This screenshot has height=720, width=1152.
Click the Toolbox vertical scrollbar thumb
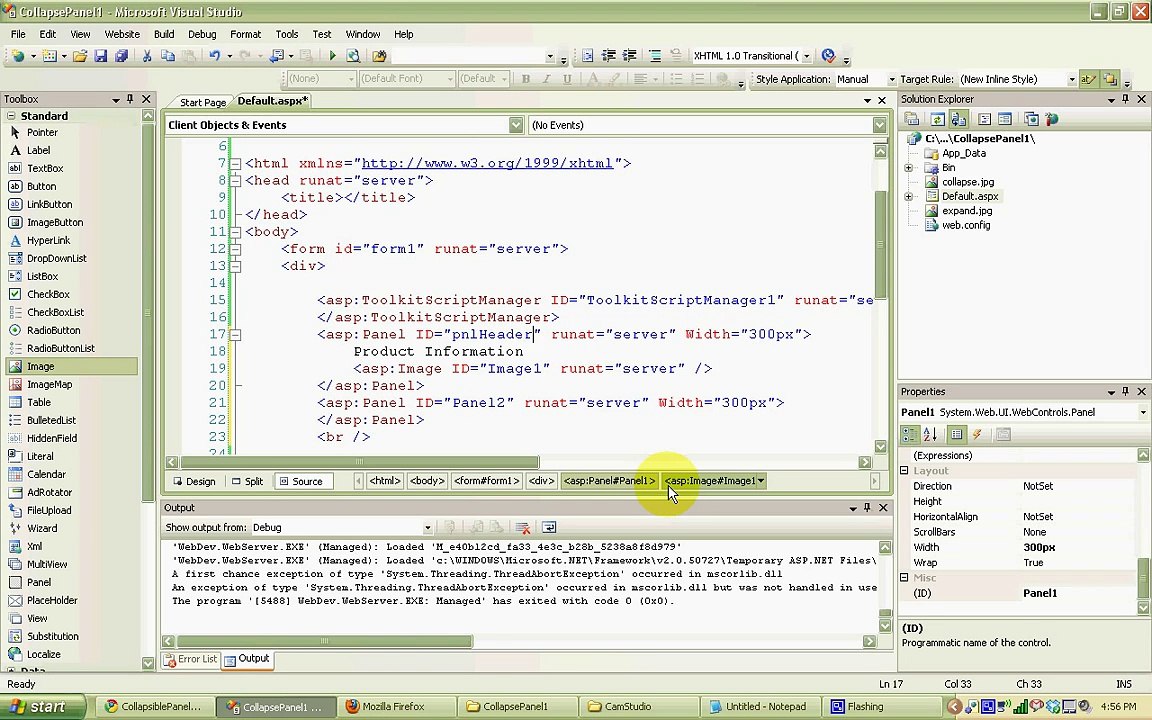pos(148,314)
